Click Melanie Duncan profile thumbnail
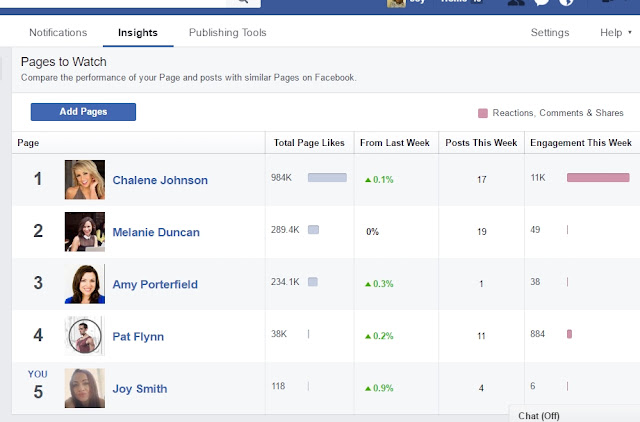640x422 pixels. (x=84, y=231)
